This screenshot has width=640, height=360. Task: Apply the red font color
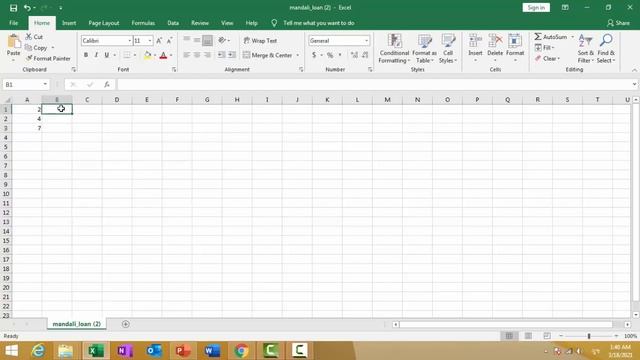[x=163, y=55]
